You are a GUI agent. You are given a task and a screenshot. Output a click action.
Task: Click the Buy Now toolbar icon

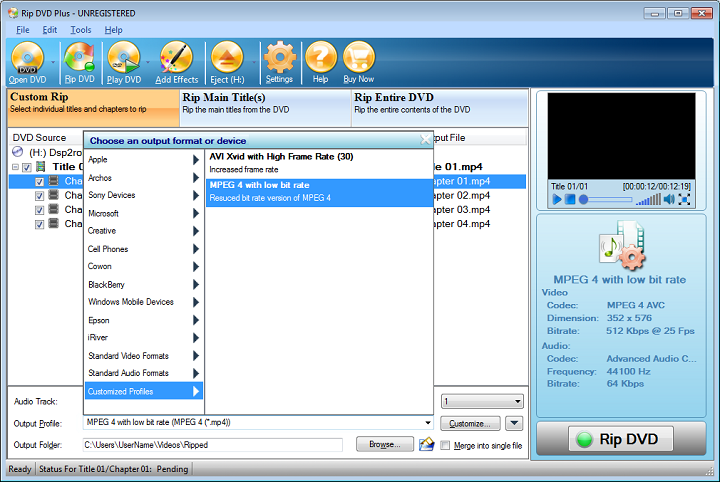click(x=358, y=62)
